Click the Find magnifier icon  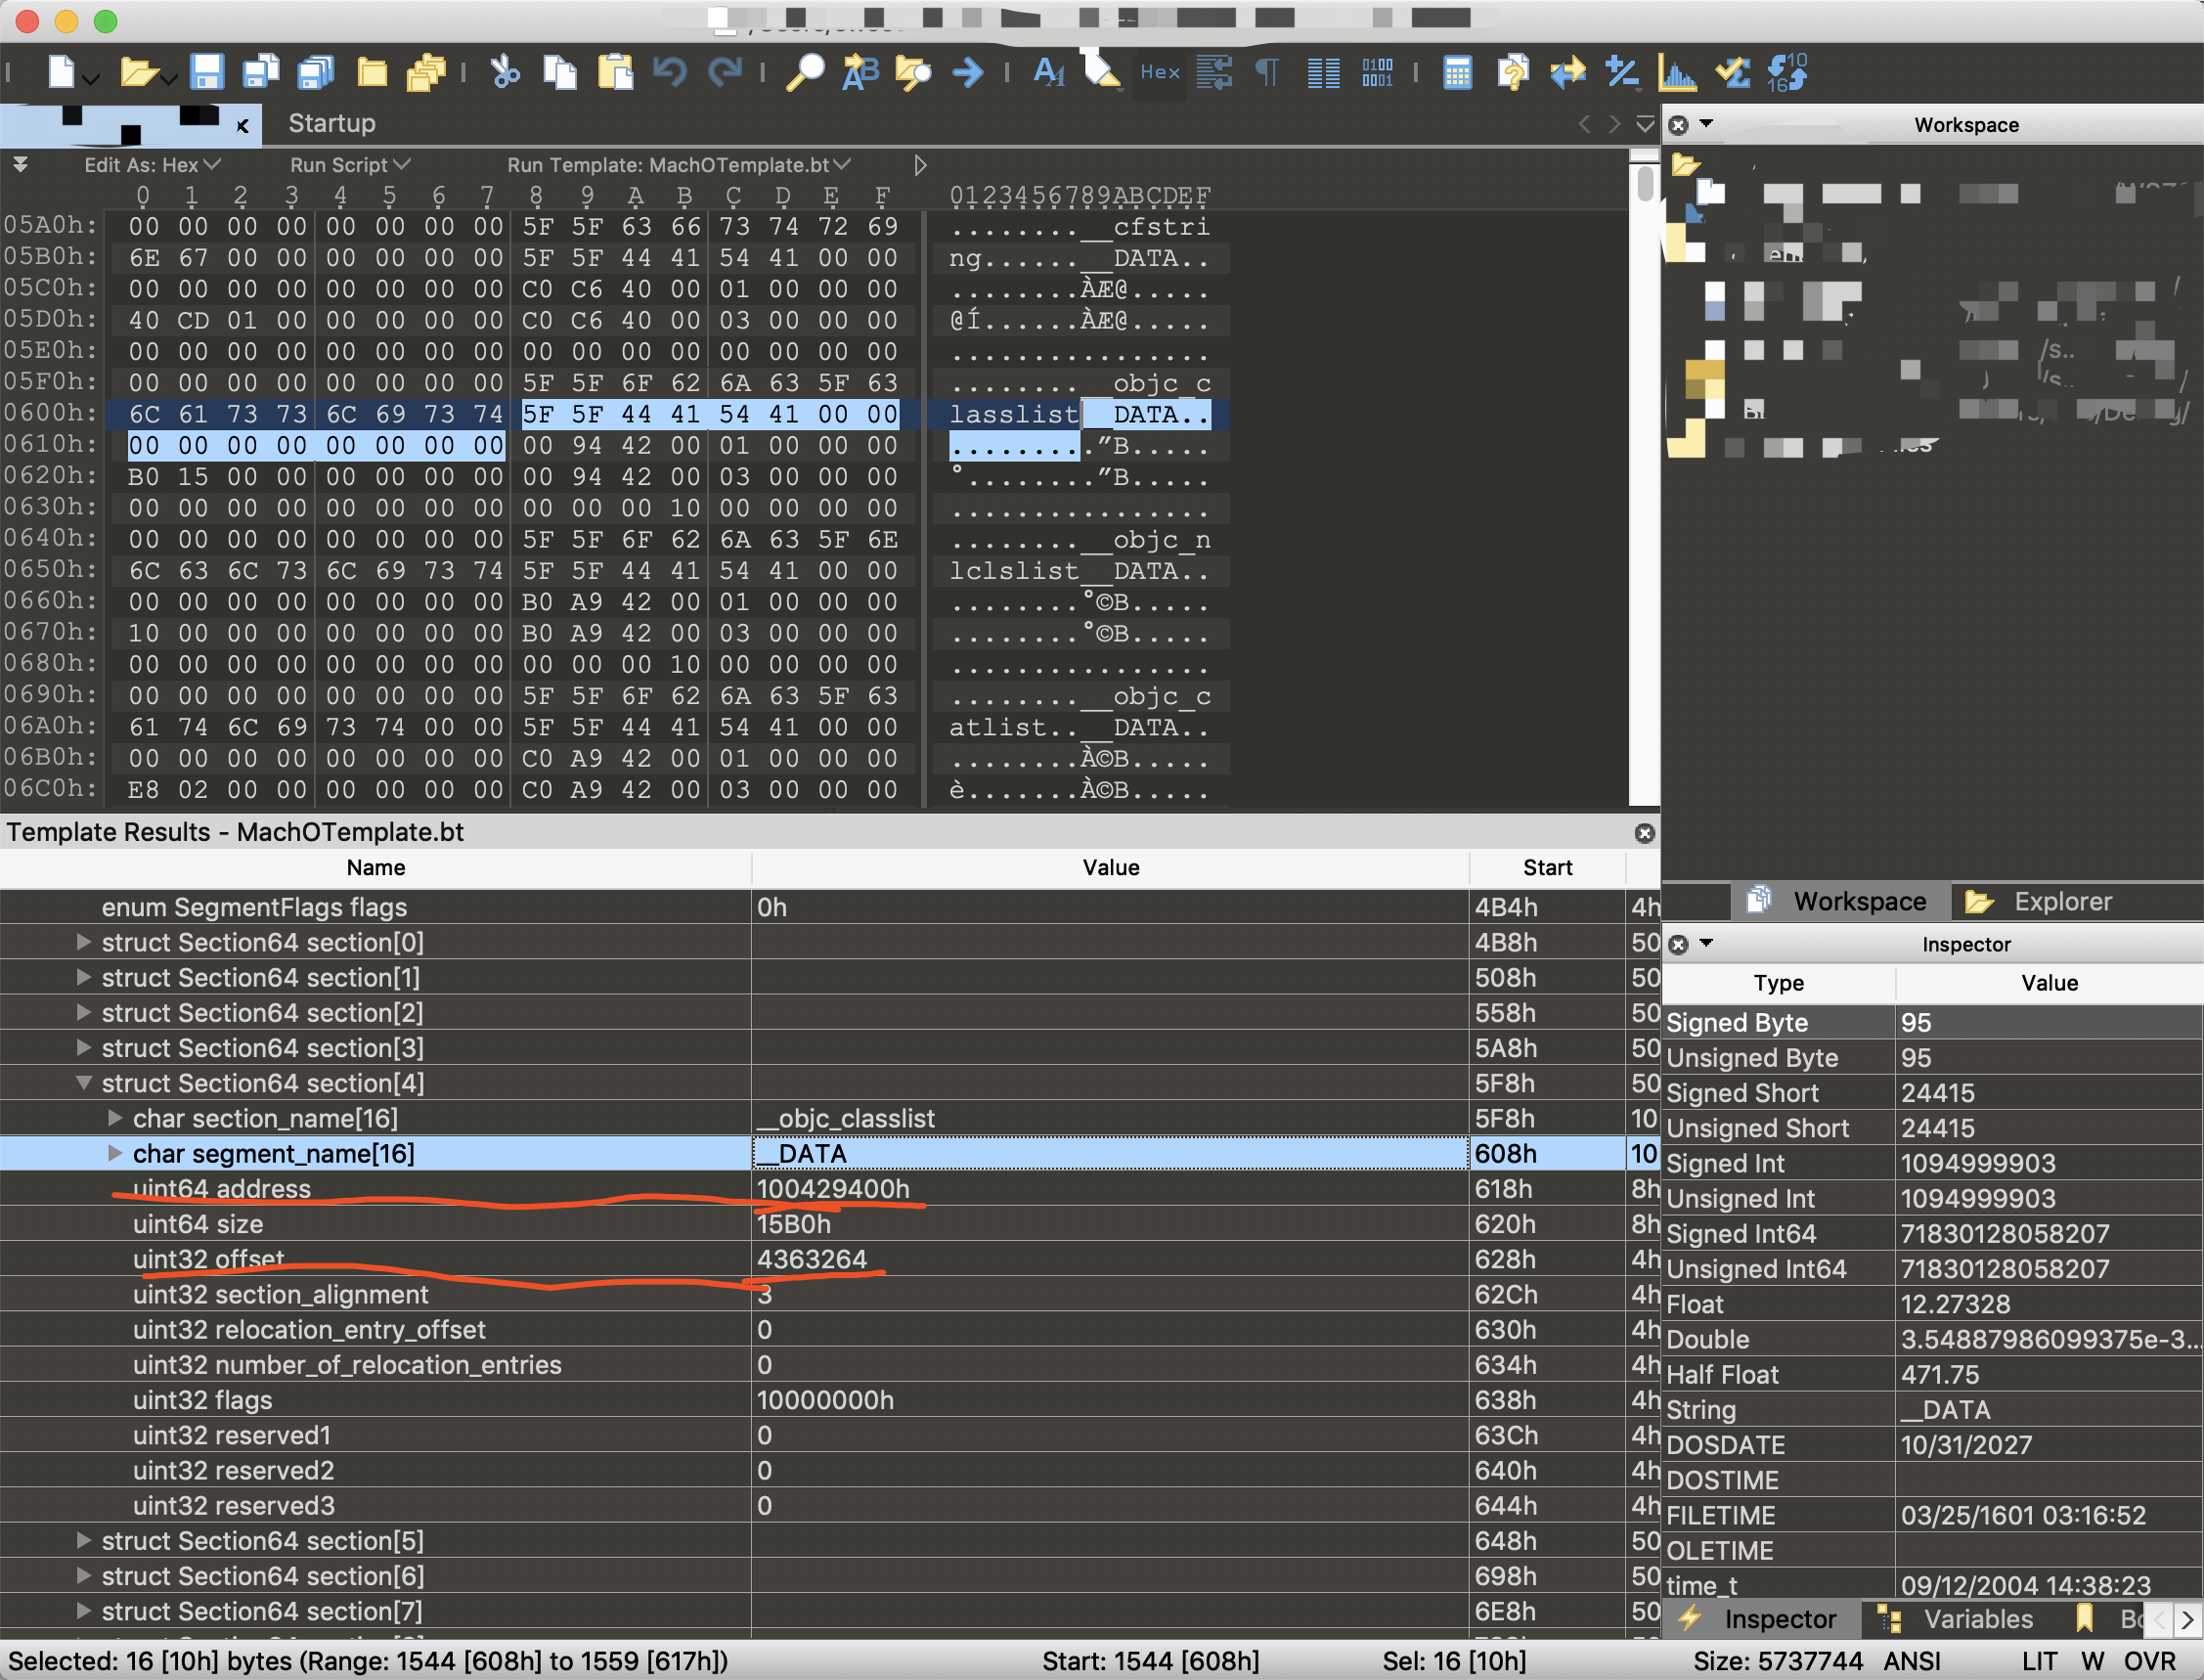805,72
